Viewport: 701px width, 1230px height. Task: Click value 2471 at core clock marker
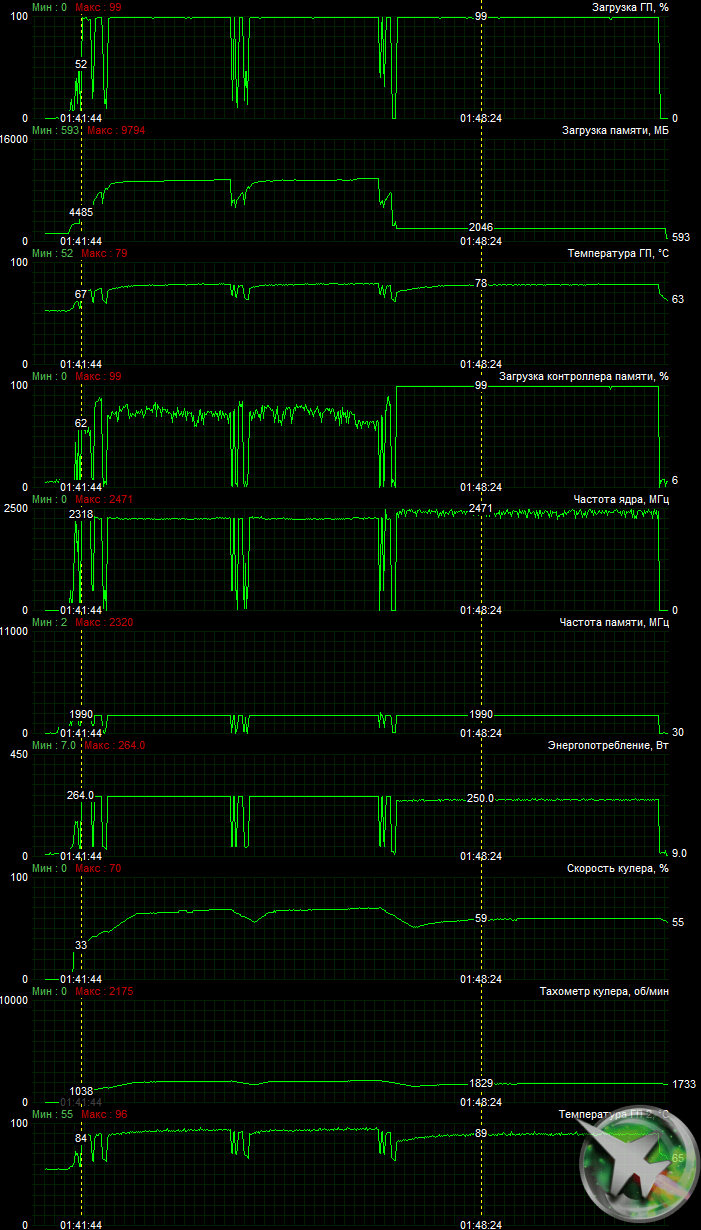pyautogui.click(x=481, y=509)
